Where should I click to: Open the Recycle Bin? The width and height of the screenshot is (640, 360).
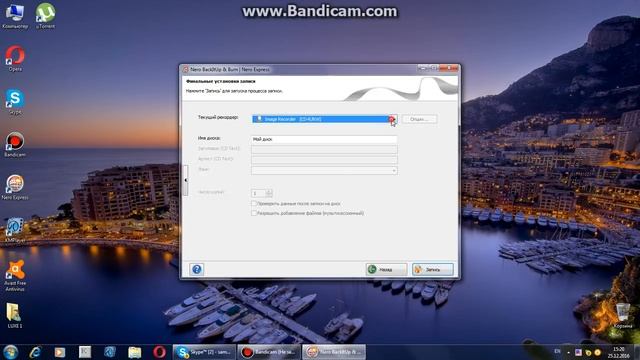[x=623, y=315]
